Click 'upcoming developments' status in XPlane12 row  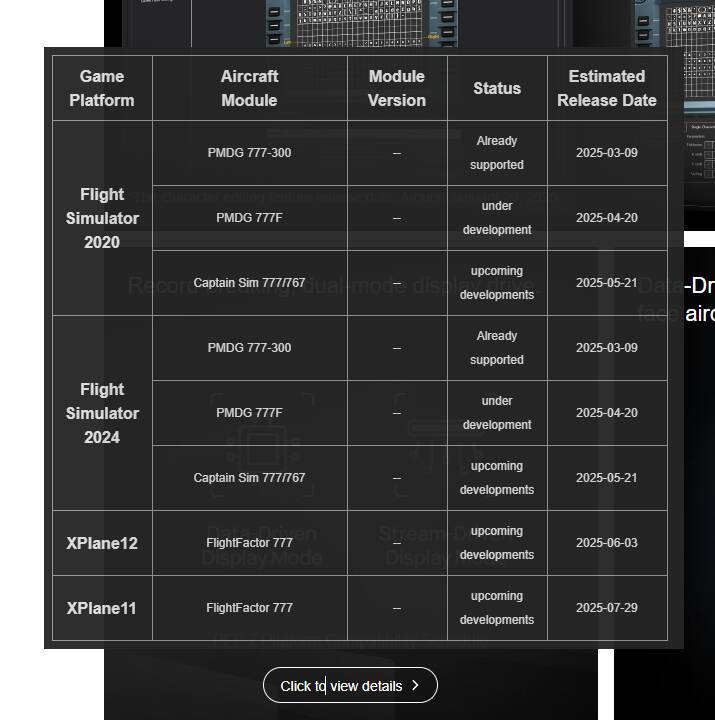tap(497, 543)
